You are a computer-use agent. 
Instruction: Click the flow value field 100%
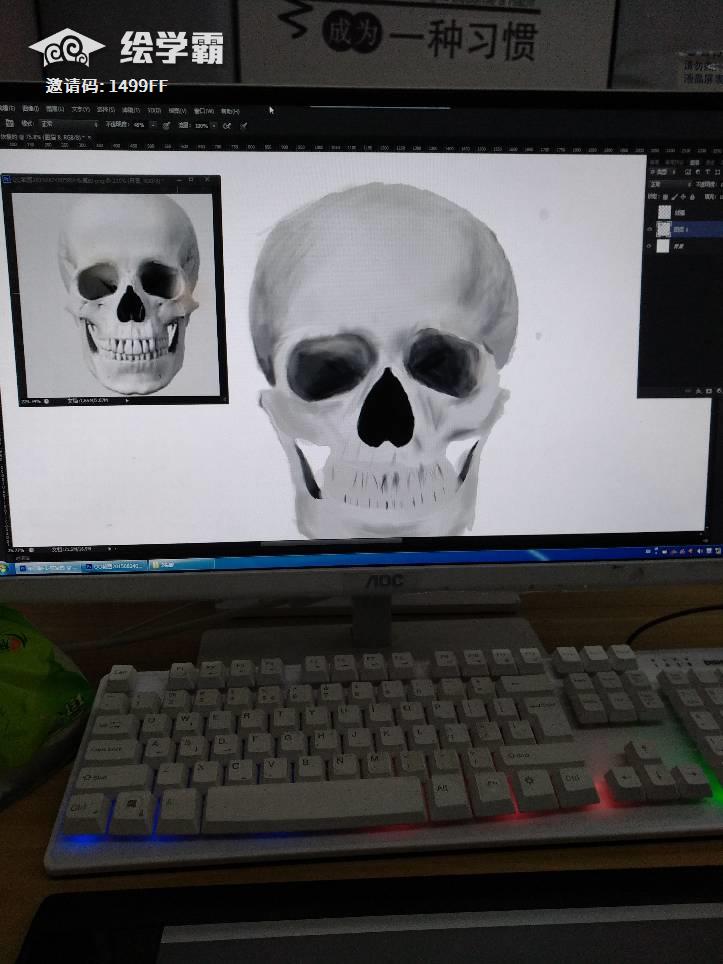point(201,125)
